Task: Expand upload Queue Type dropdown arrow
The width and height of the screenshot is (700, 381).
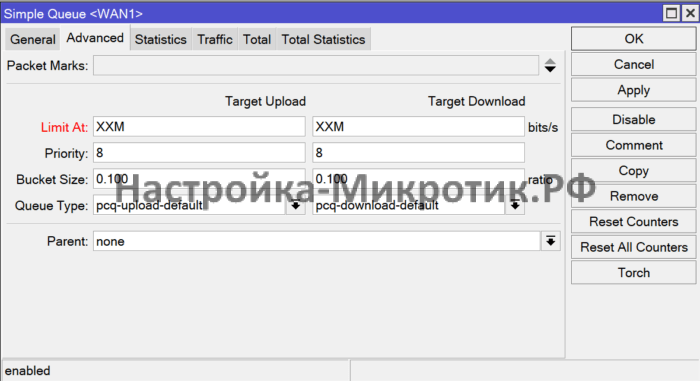Action: (x=296, y=205)
